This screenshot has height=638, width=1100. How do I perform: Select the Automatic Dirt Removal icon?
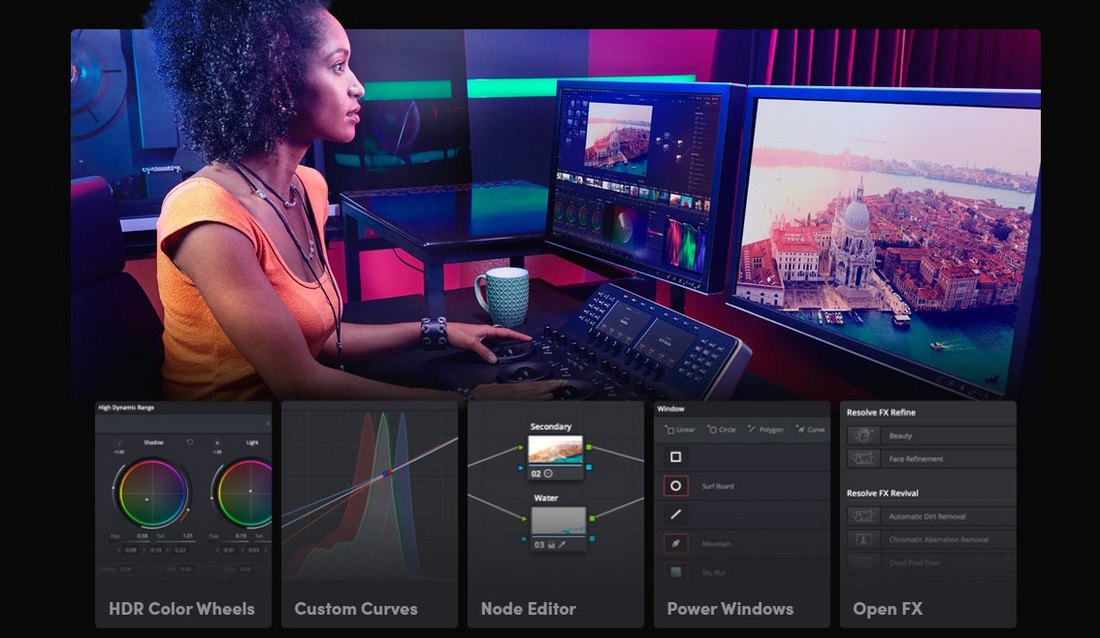[863, 517]
